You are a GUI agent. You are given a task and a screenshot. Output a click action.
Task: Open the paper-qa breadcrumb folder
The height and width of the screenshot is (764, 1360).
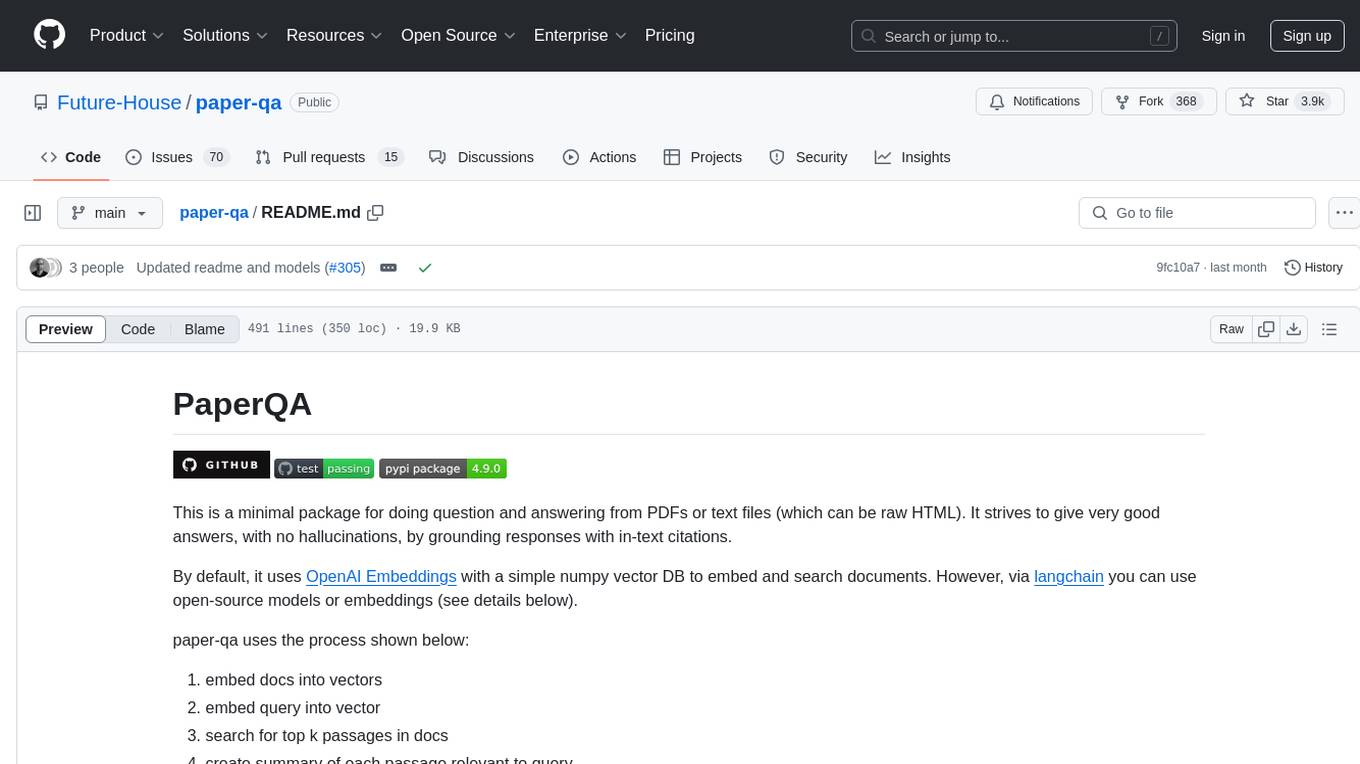[214, 213]
